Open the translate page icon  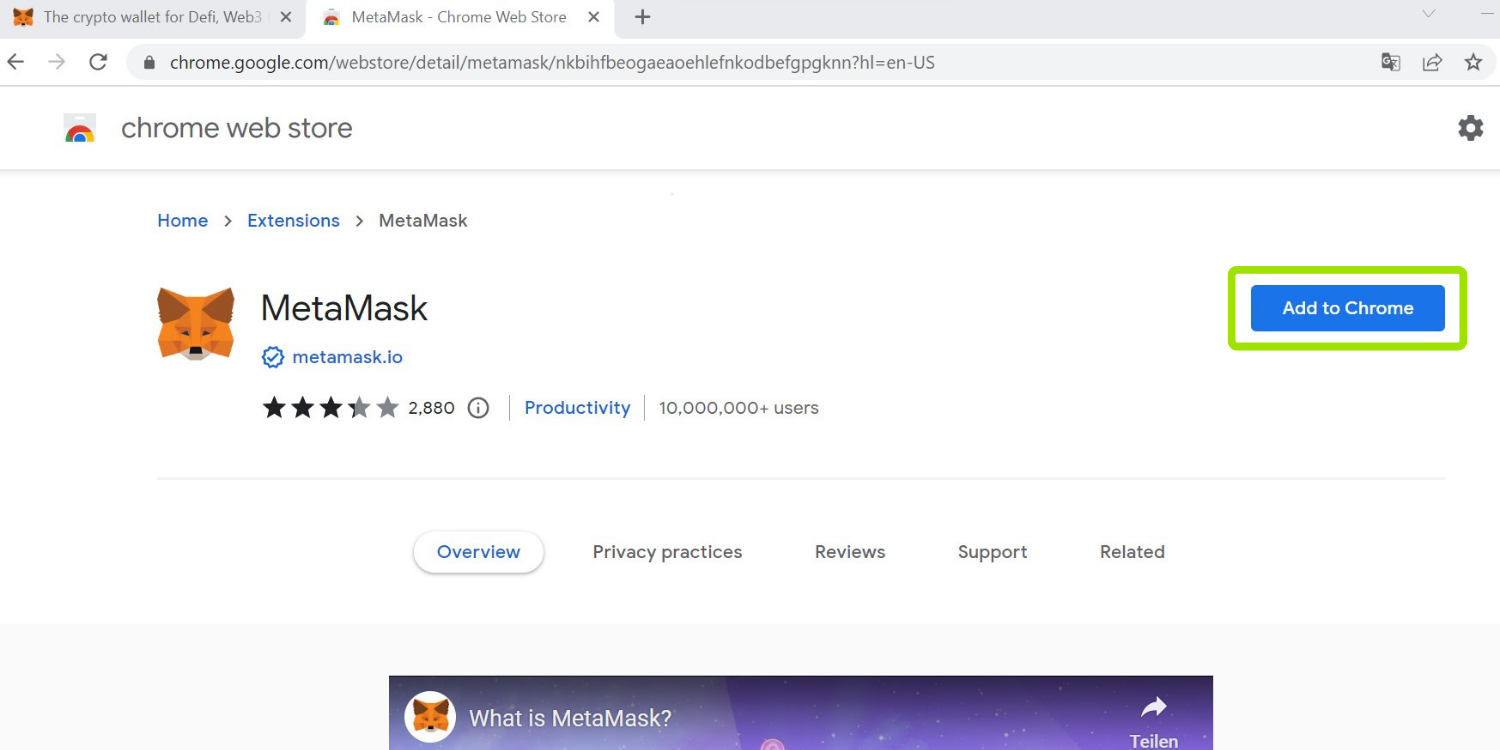point(1391,62)
